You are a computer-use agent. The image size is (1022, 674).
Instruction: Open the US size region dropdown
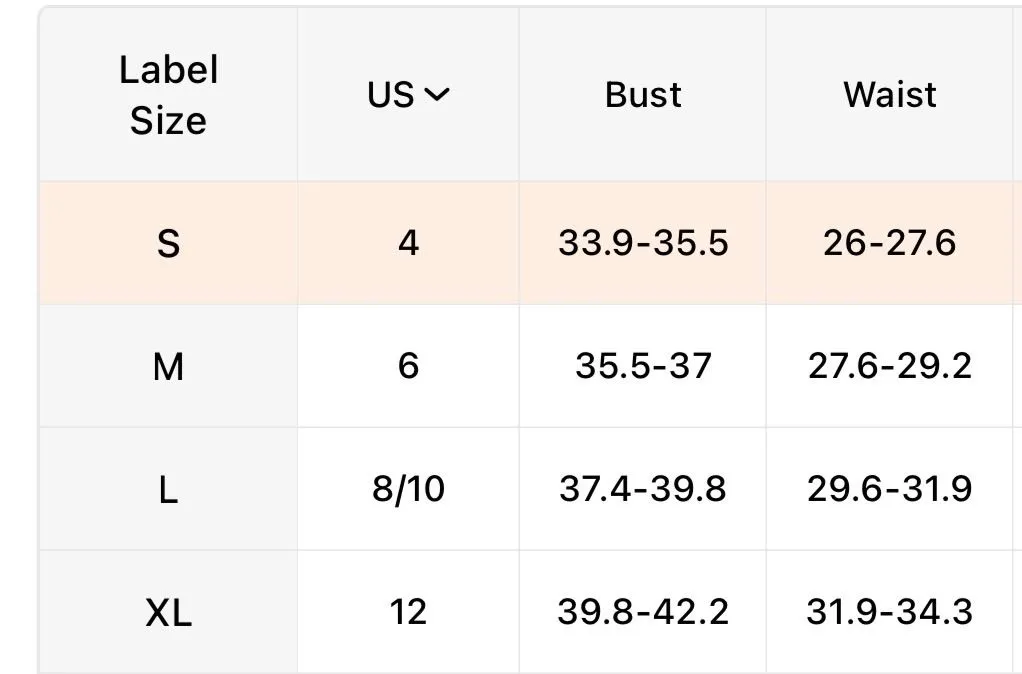click(408, 95)
